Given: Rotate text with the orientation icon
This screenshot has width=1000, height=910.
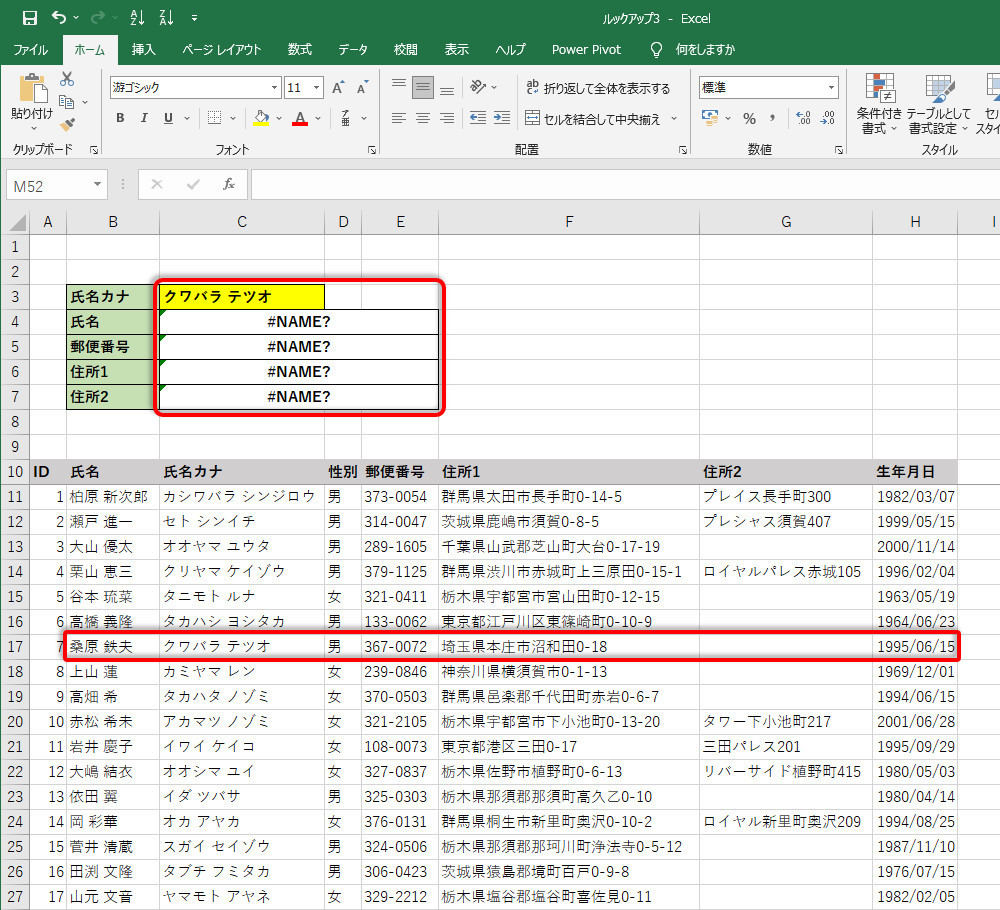Looking at the screenshot, I should pos(477,87).
